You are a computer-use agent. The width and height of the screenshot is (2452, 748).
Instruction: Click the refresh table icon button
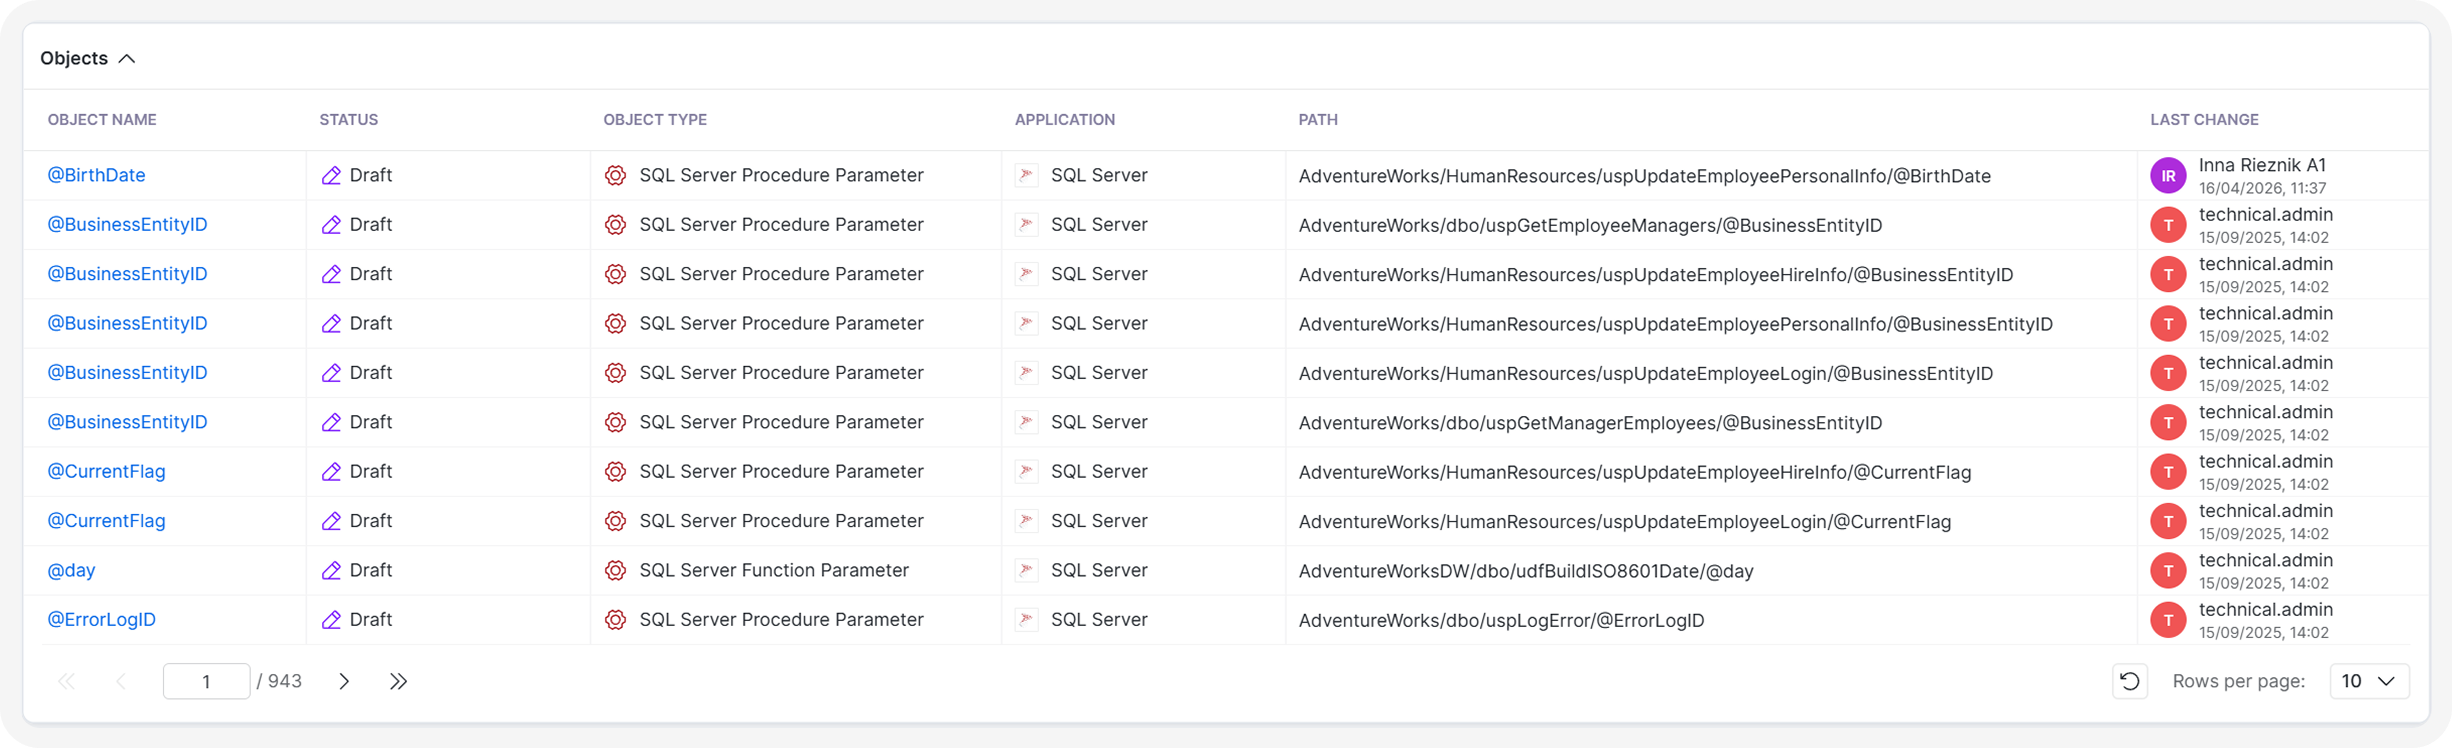pyautogui.click(x=2130, y=681)
